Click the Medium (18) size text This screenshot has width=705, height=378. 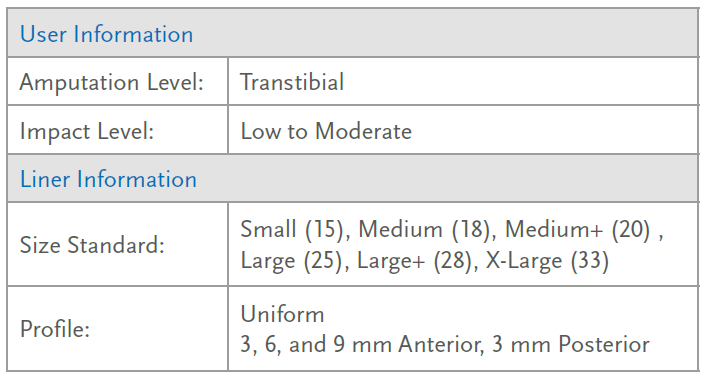(424, 229)
